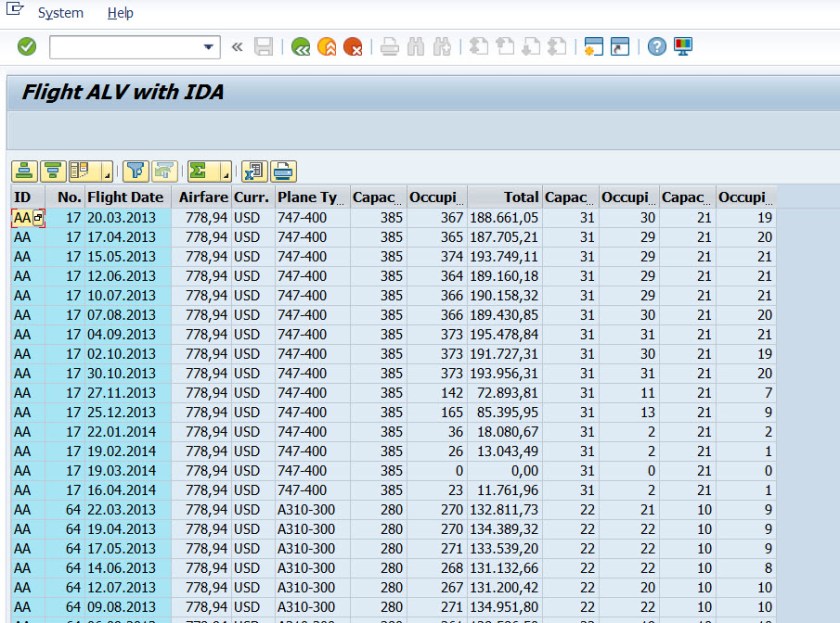This screenshot has width=840, height=623.
Task: Click the orange Exit icon
Action: click(326, 46)
